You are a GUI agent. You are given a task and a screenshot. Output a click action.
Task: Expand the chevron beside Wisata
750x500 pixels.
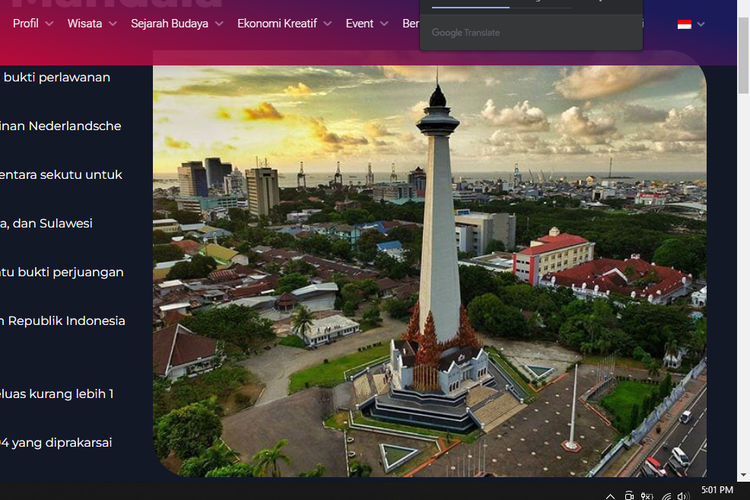click(x=113, y=23)
